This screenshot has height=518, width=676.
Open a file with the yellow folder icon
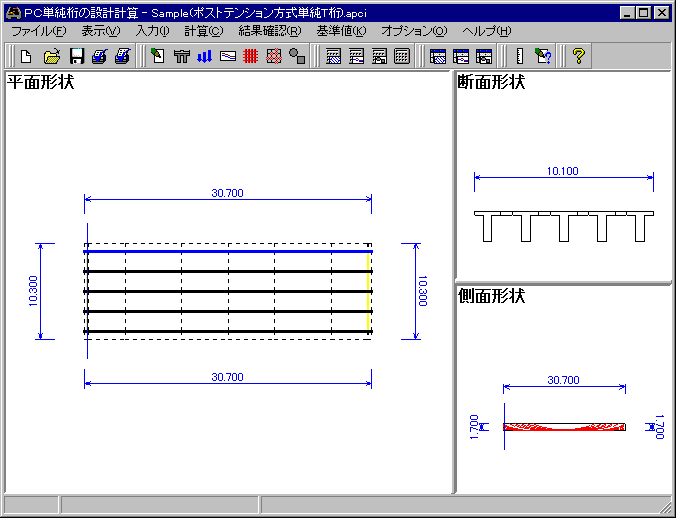[52, 57]
